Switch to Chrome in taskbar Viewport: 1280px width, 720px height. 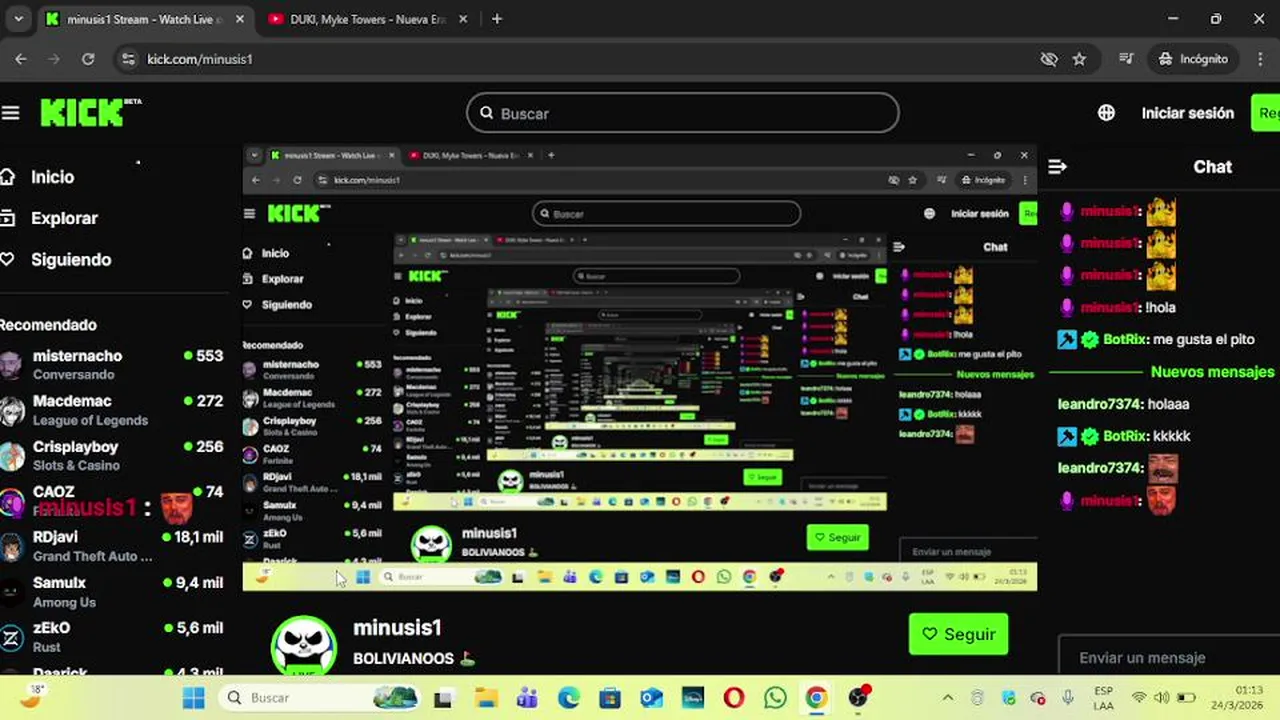(x=816, y=698)
